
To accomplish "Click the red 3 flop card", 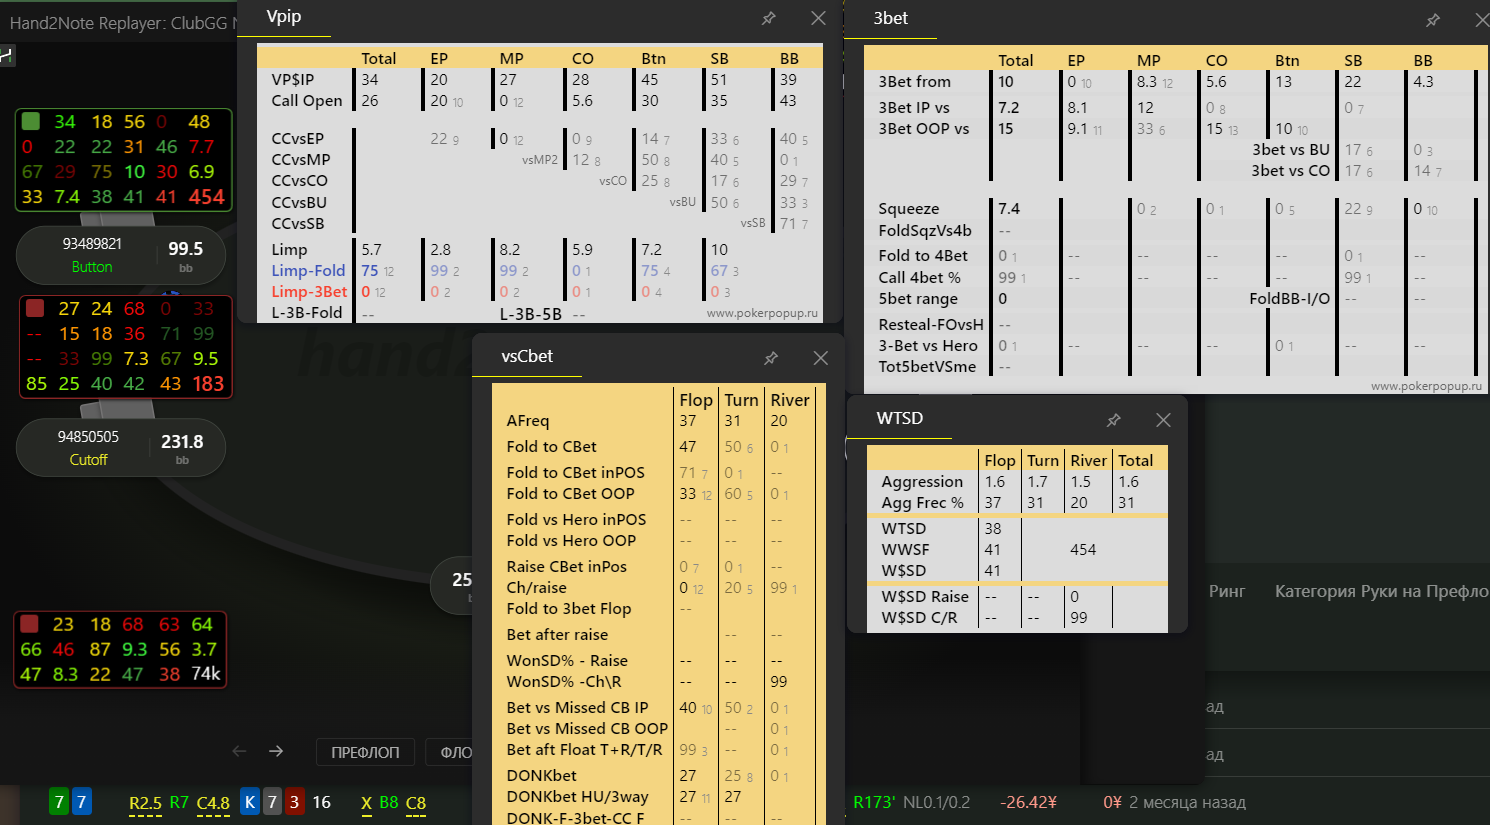I will click(x=294, y=802).
